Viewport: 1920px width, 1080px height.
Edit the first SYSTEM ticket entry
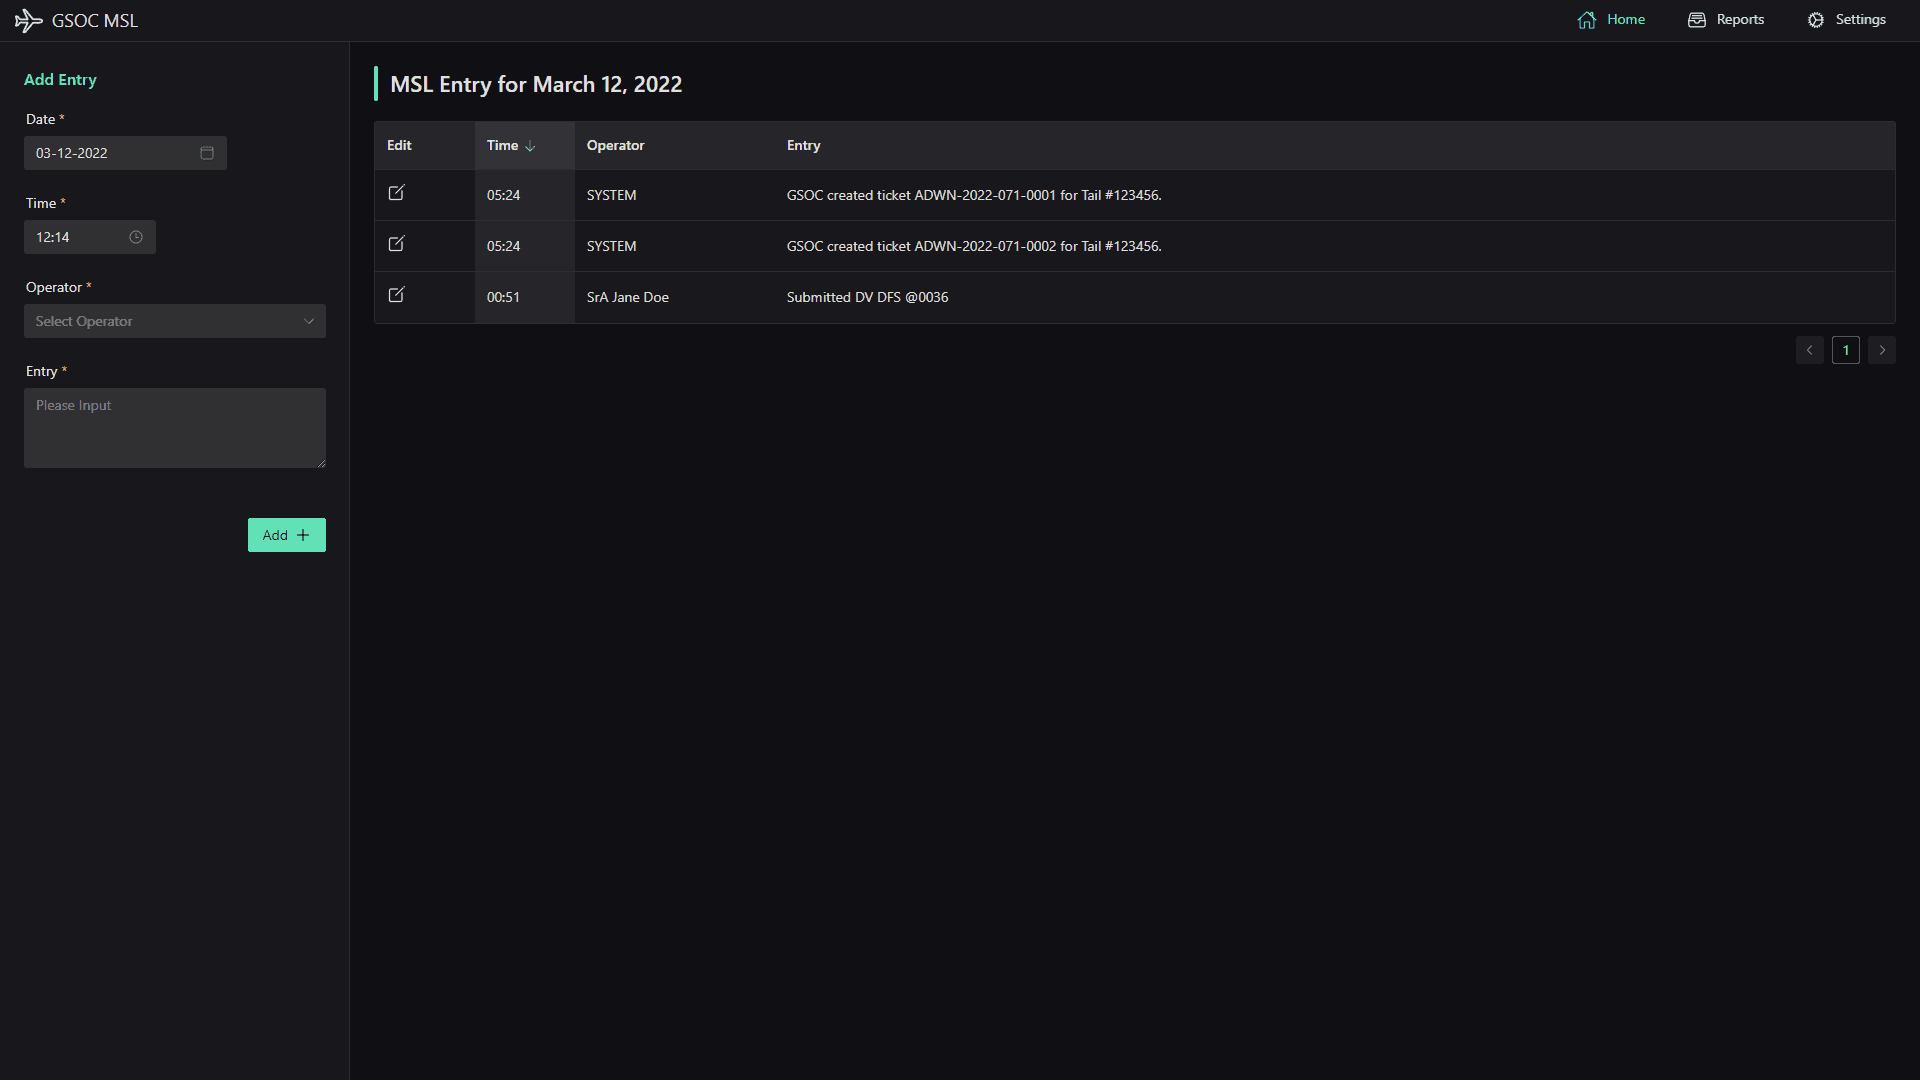396,193
